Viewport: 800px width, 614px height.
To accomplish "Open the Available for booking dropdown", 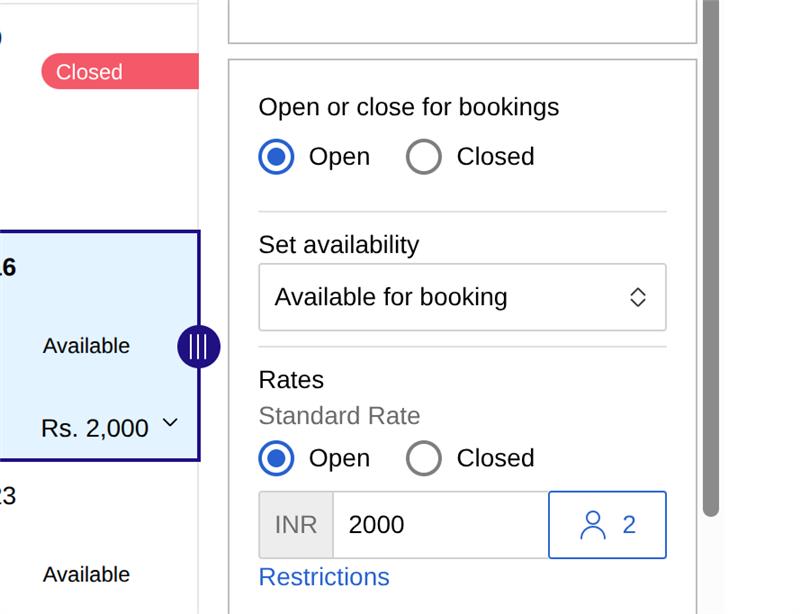I will (x=461, y=297).
